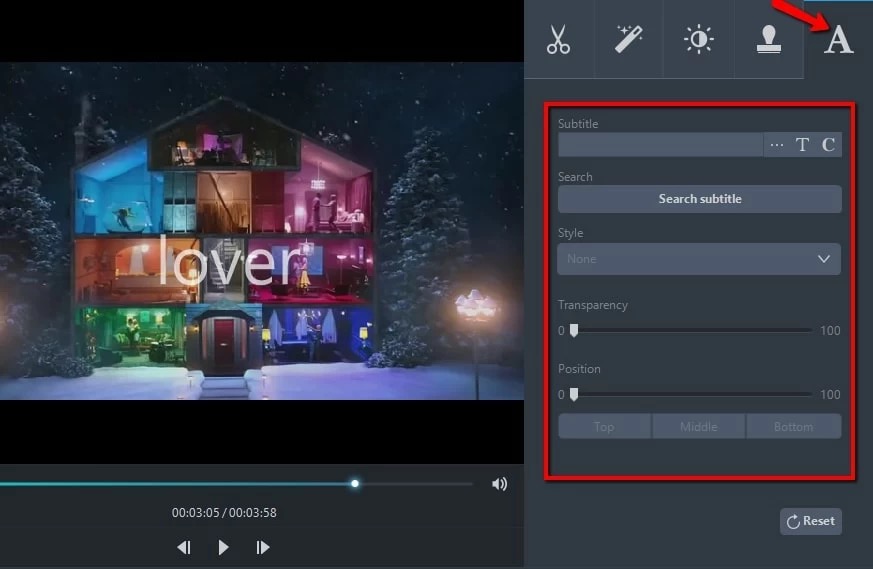The image size is (873, 569).
Task: Open subtitle color C icon
Action: [x=828, y=145]
